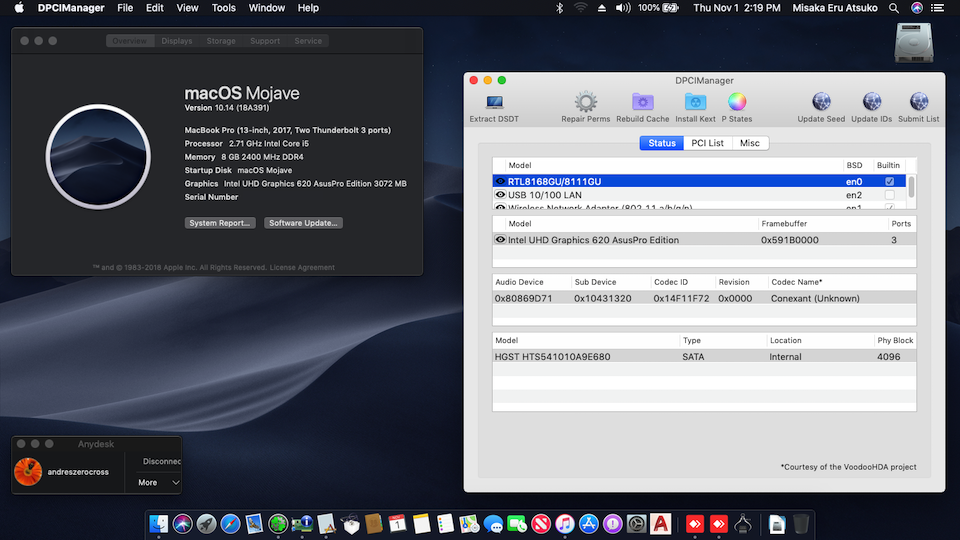Click framebuffer value 0x591B0000
Image resolution: width=960 pixels, height=540 pixels.
pos(789,240)
